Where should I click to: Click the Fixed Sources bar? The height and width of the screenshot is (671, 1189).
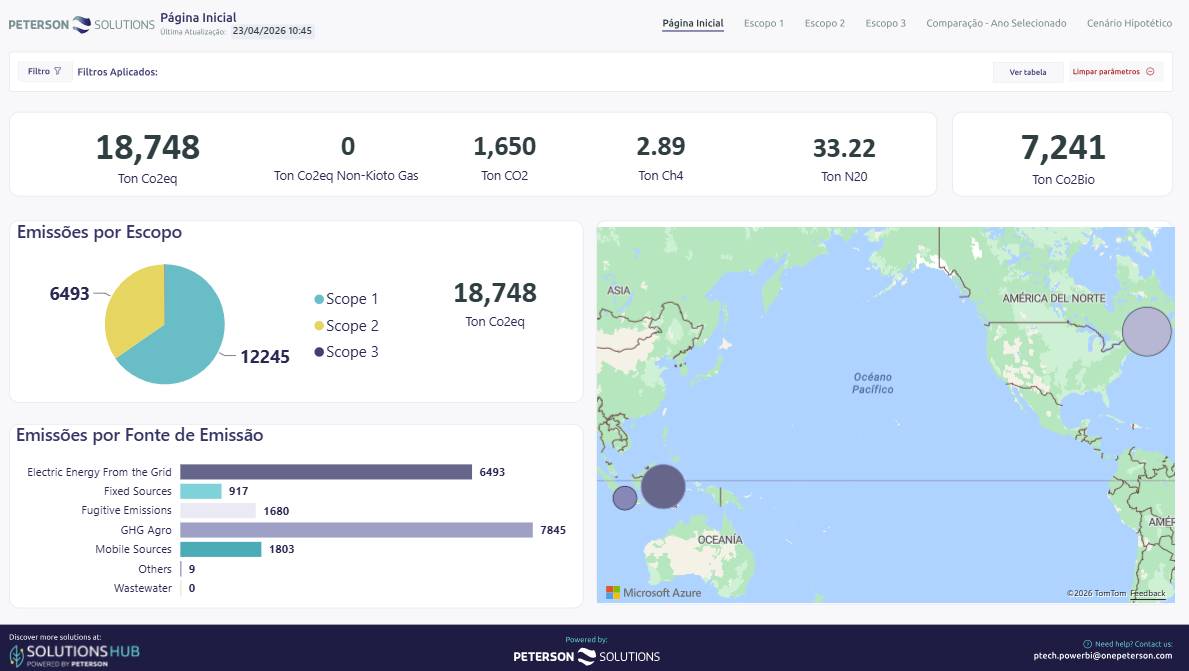pyautogui.click(x=201, y=491)
